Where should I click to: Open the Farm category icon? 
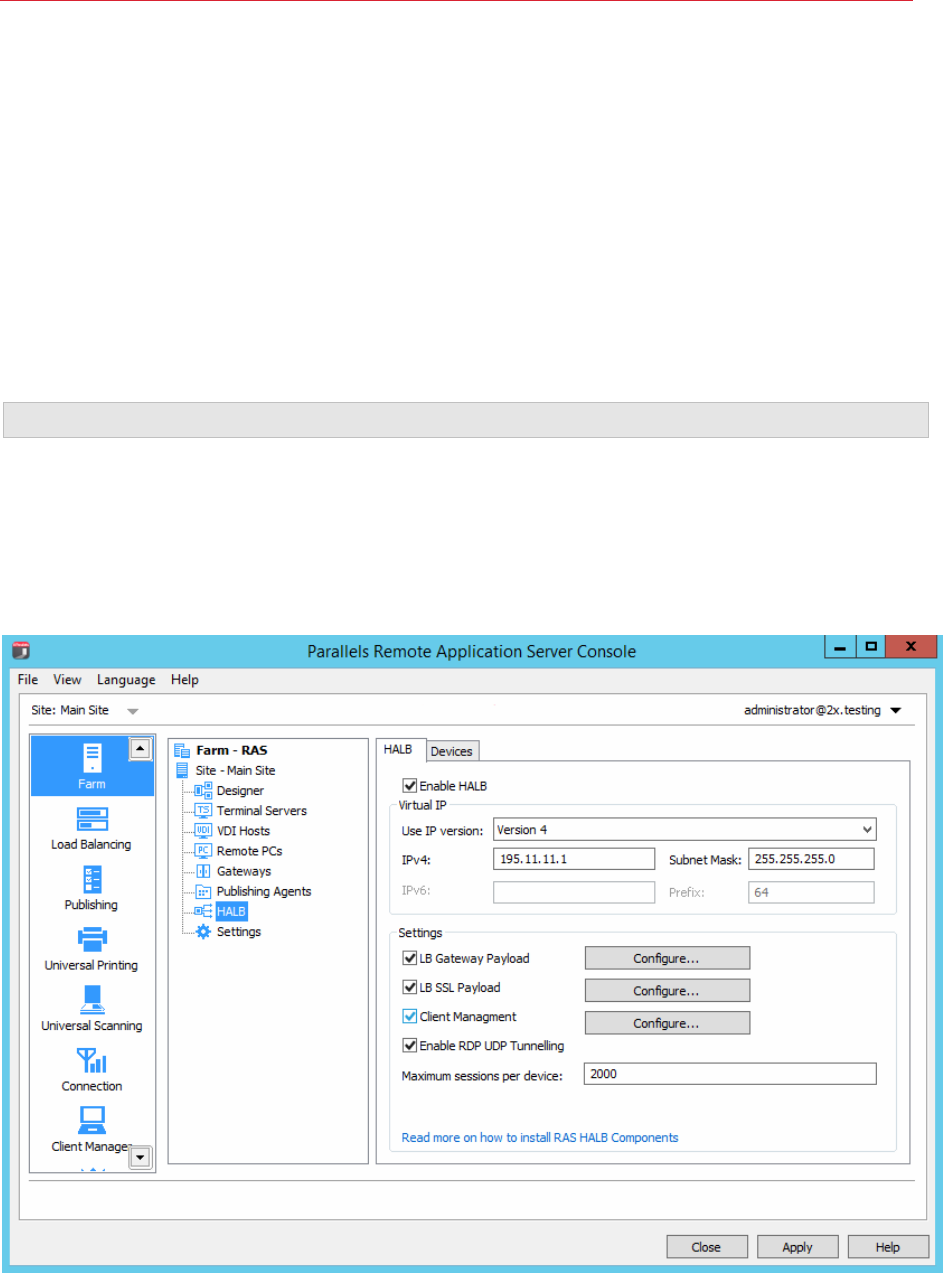coord(92,756)
